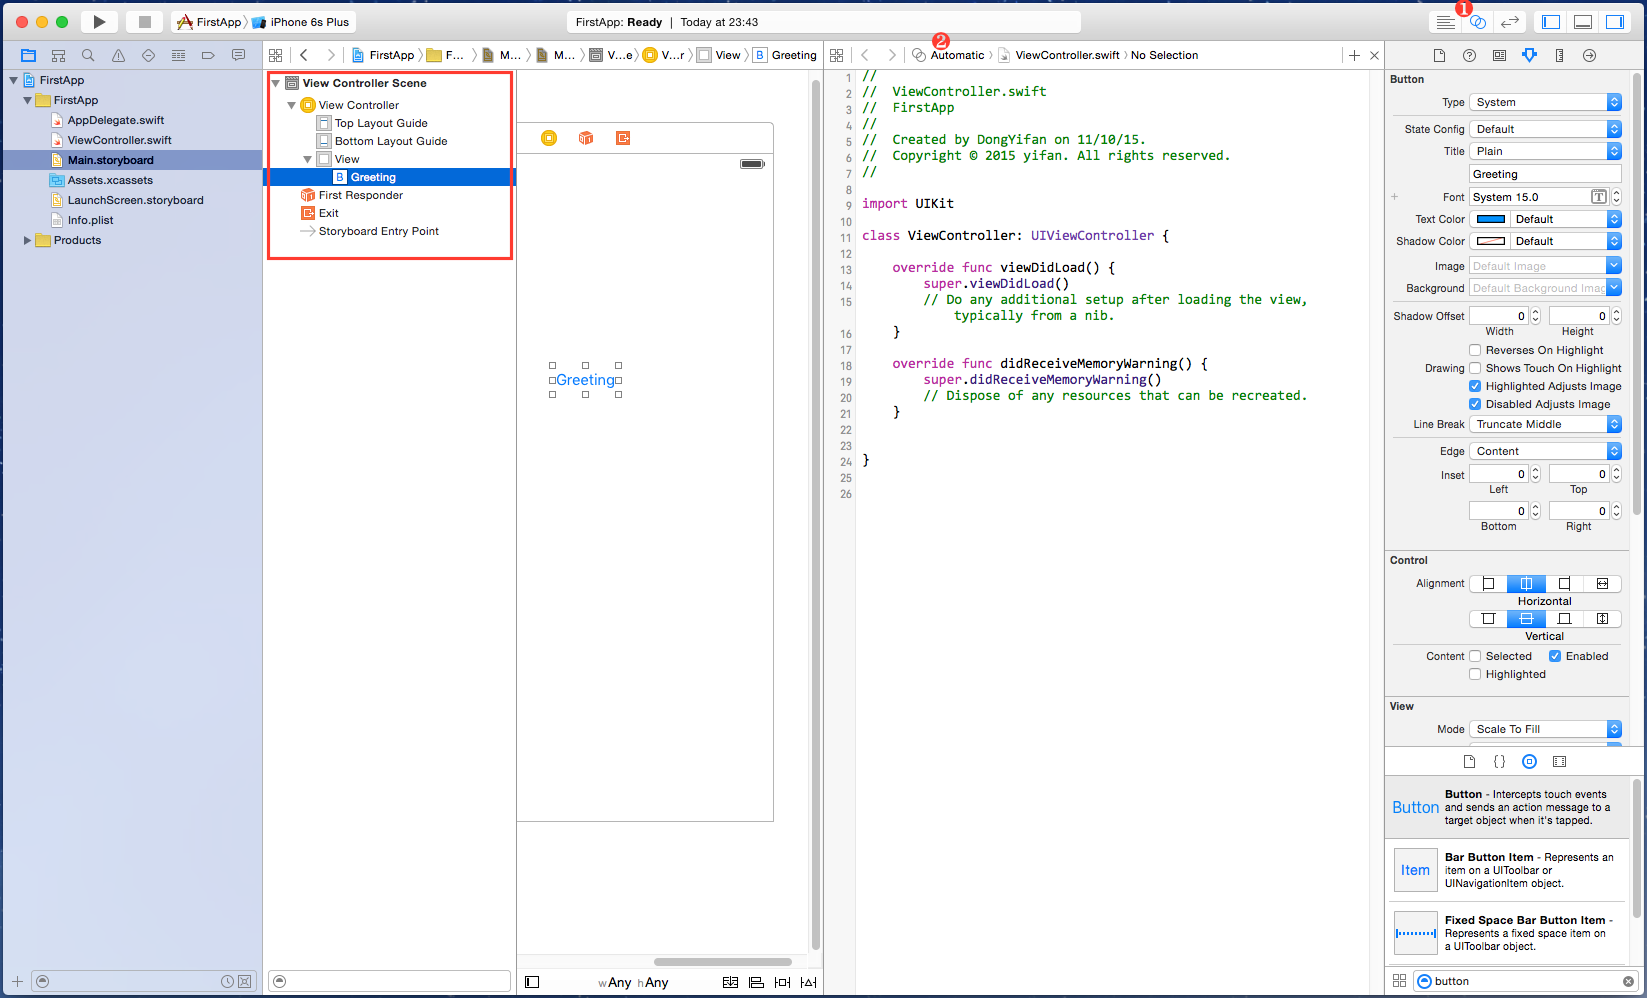Enable Reverses On Highlight checkbox
Image resolution: width=1647 pixels, height=998 pixels.
click(1475, 350)
